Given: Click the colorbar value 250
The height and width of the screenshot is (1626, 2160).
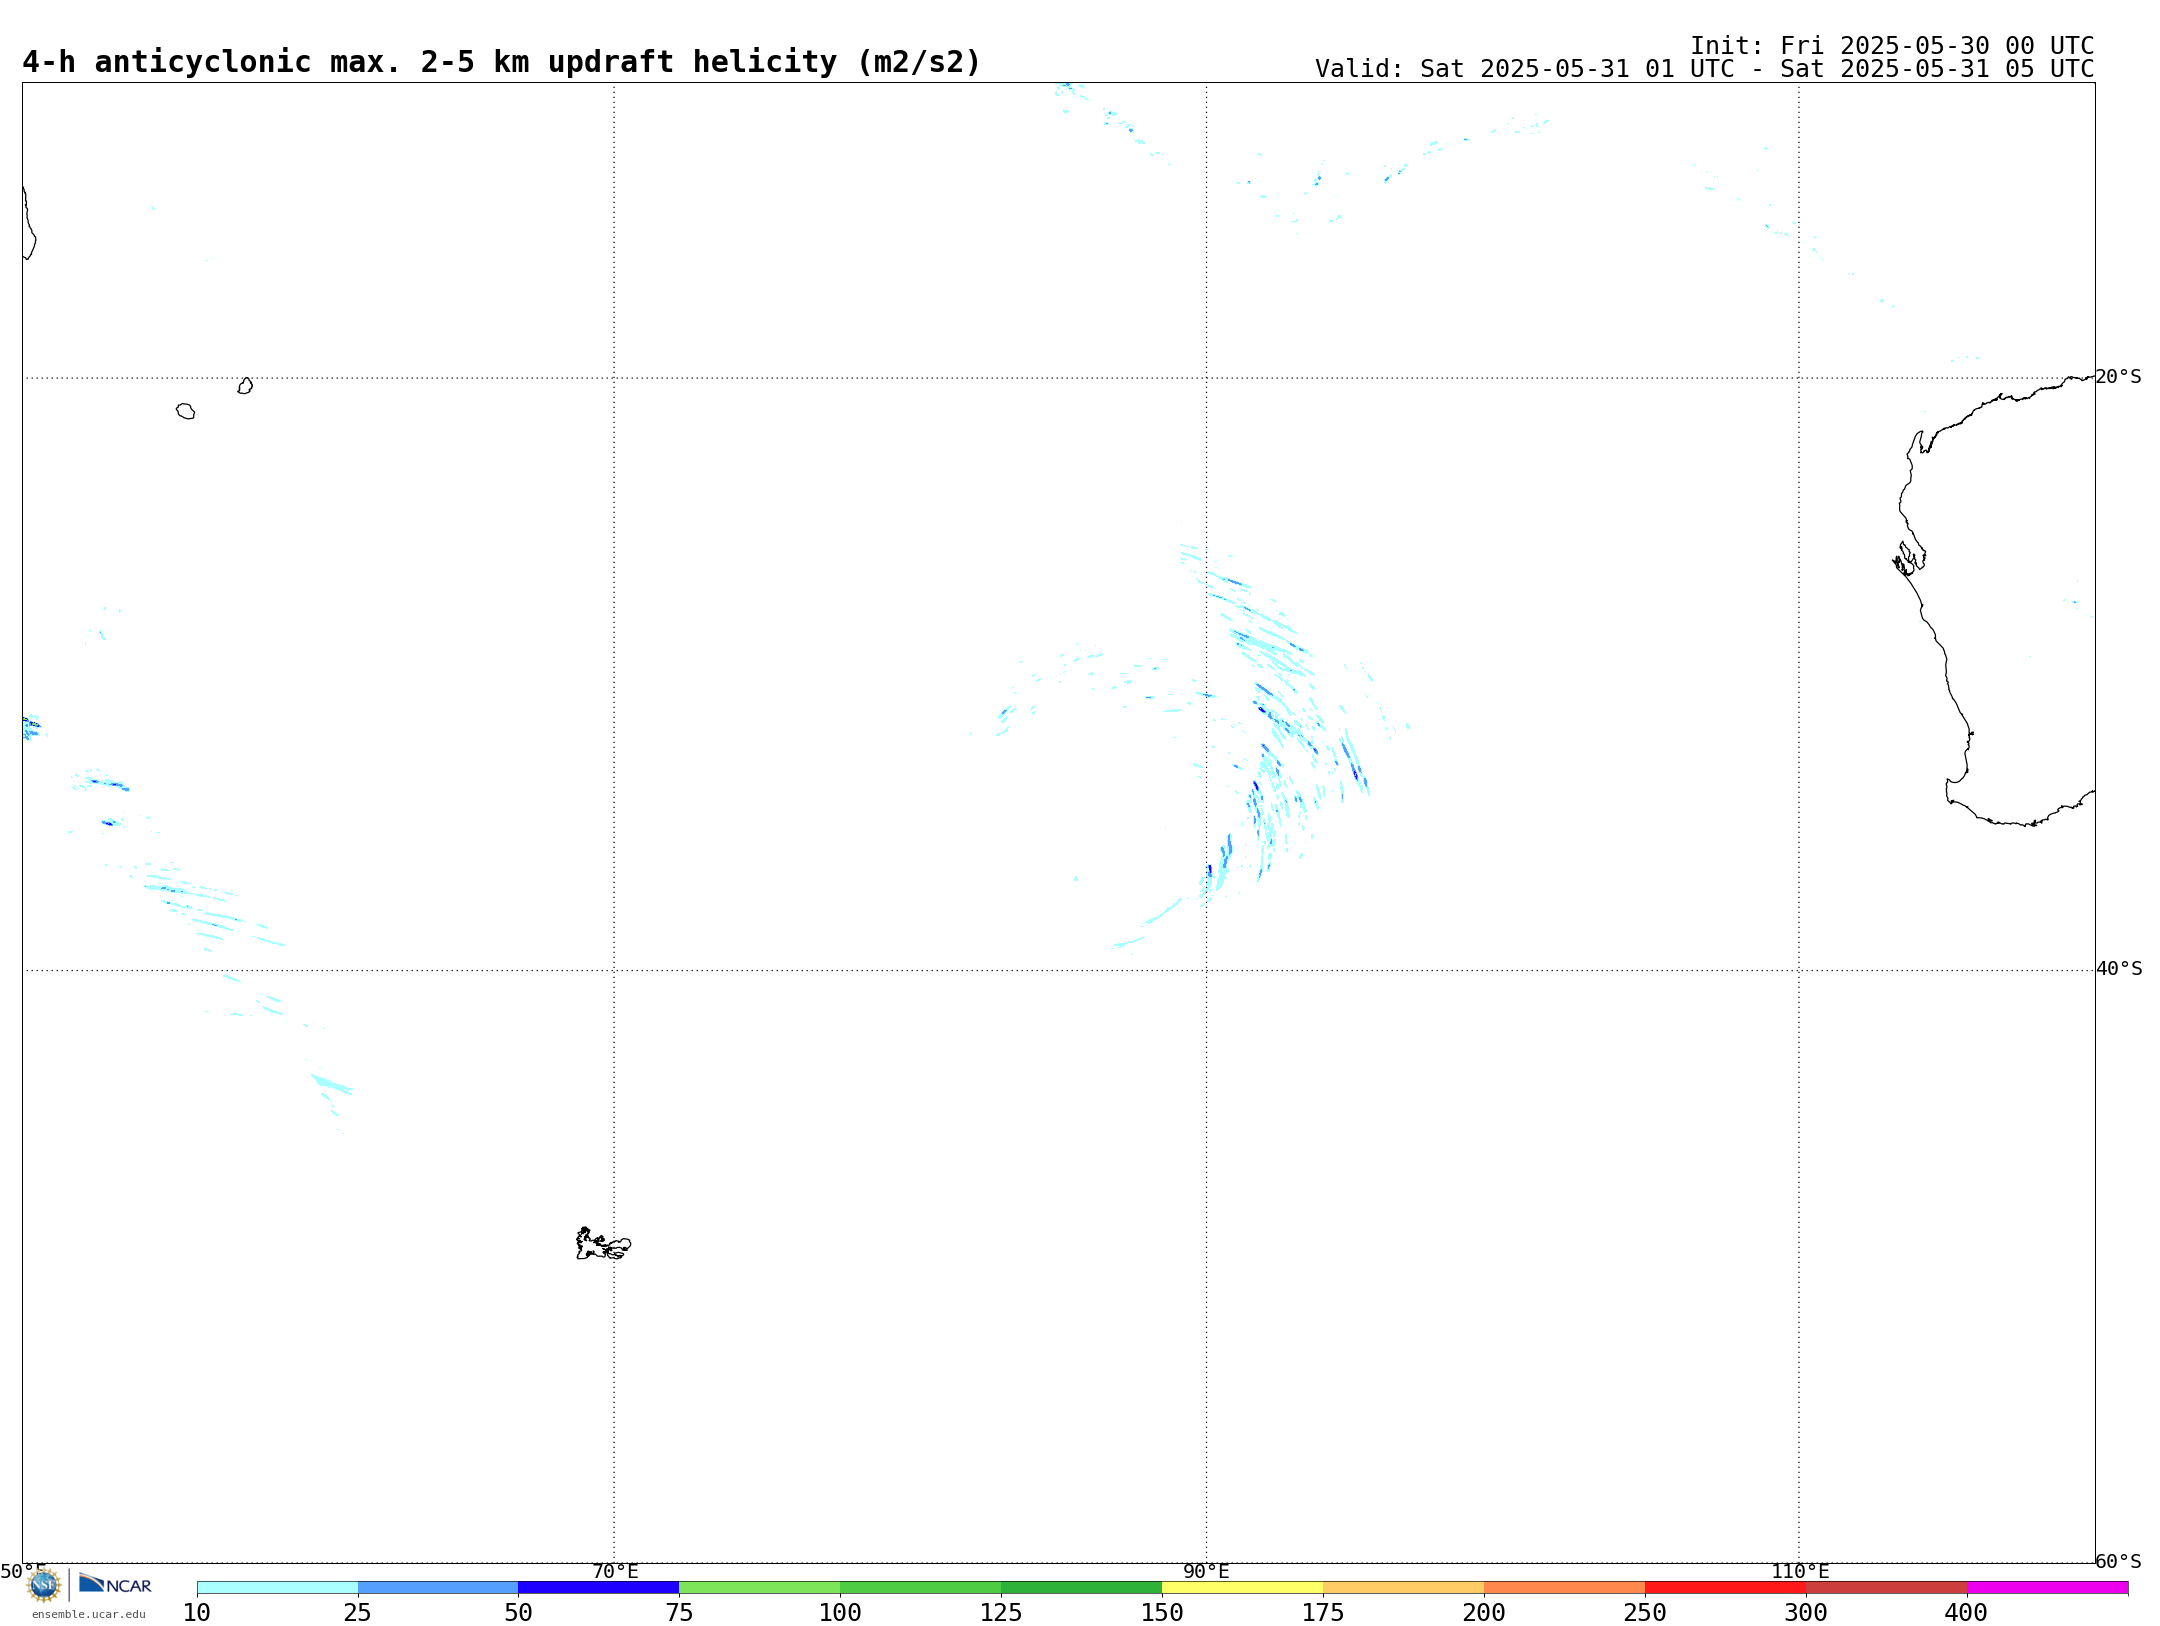Looking at the screenshot, I should pos(1645,1613).
